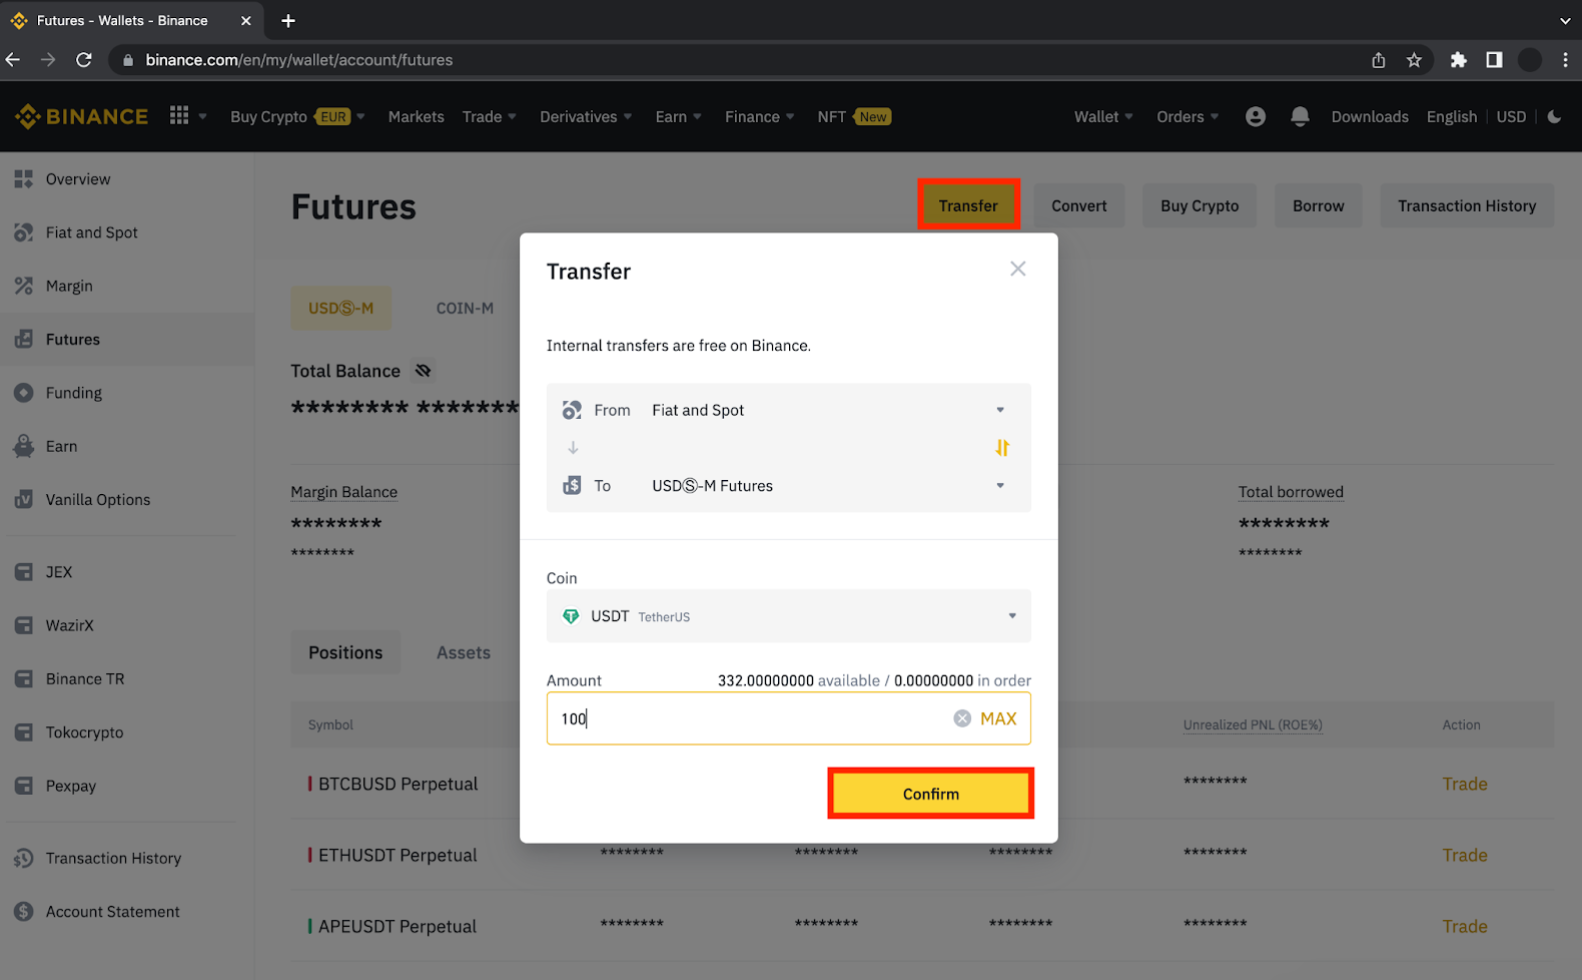Go back with the browser back arrow
Viewport: 1582px width, 980px height.
tap(13, 60)
